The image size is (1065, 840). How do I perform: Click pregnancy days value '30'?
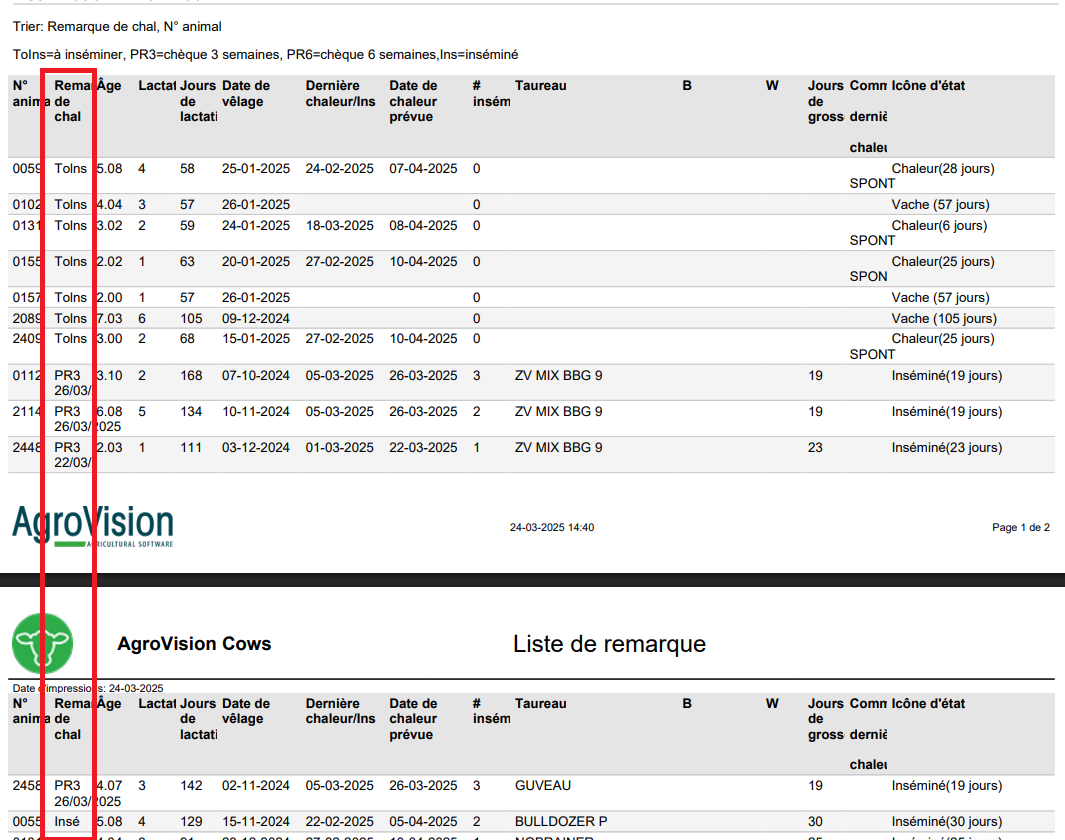pos(815,822)
